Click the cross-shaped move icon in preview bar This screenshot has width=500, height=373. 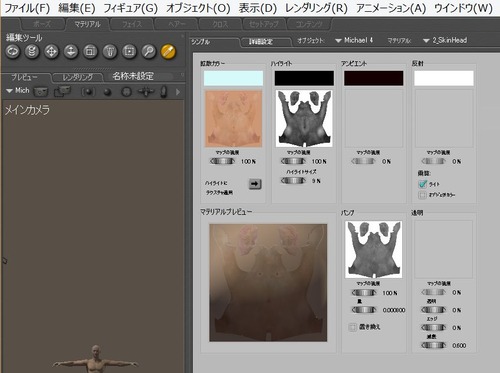tap(146, 92)
